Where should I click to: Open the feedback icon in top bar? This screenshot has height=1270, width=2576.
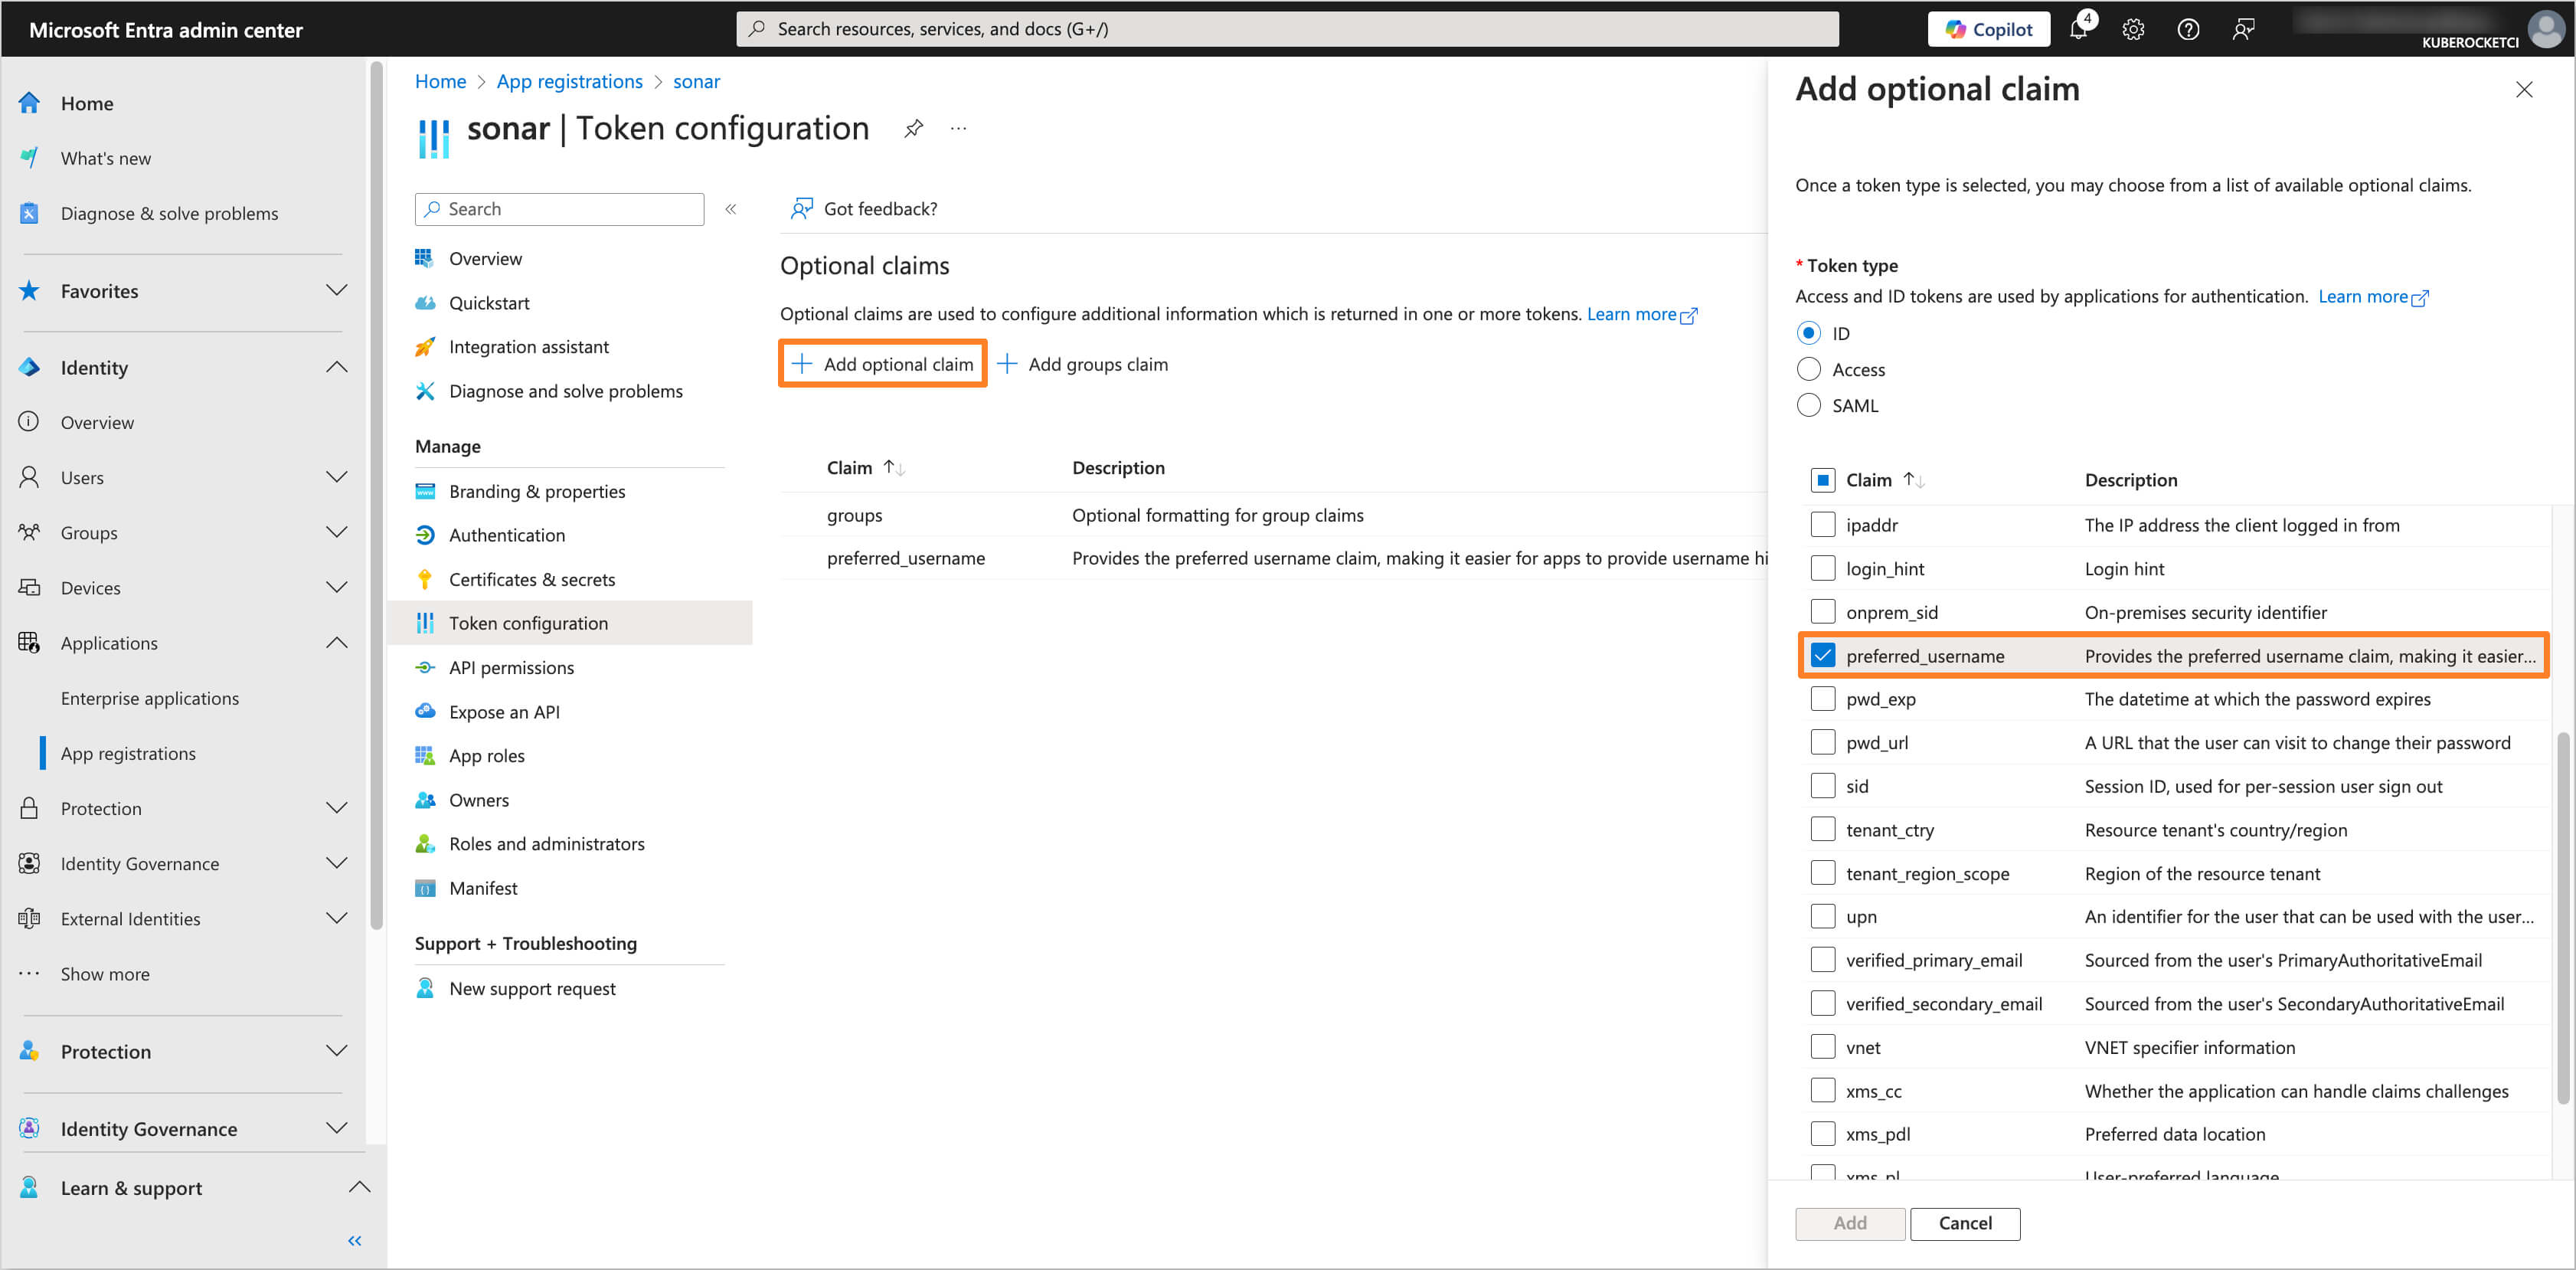[x=2243, y=29]
